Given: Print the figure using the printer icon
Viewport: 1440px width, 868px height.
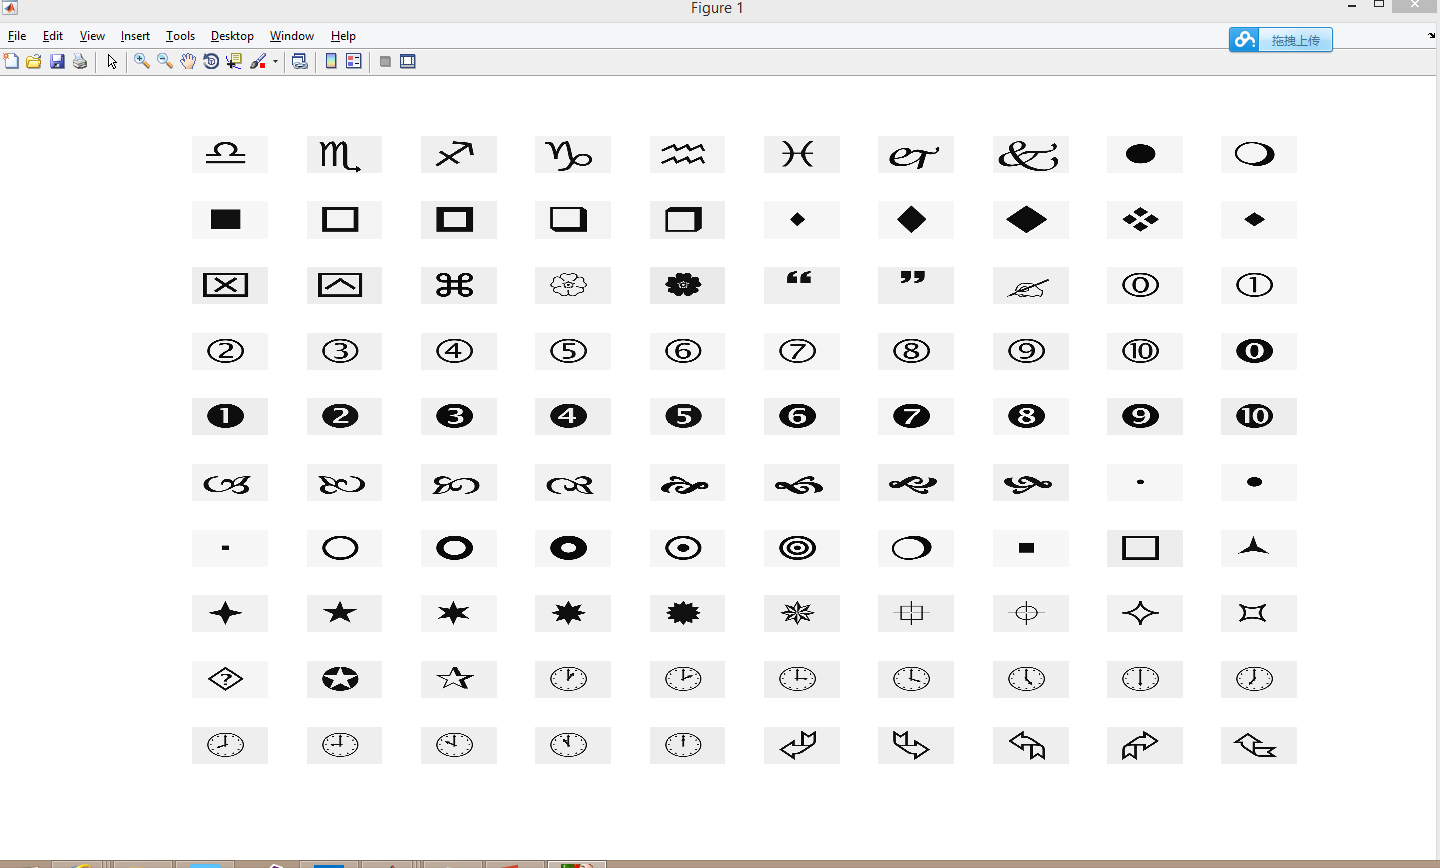Looking at the screenshot, I should 80,62.
